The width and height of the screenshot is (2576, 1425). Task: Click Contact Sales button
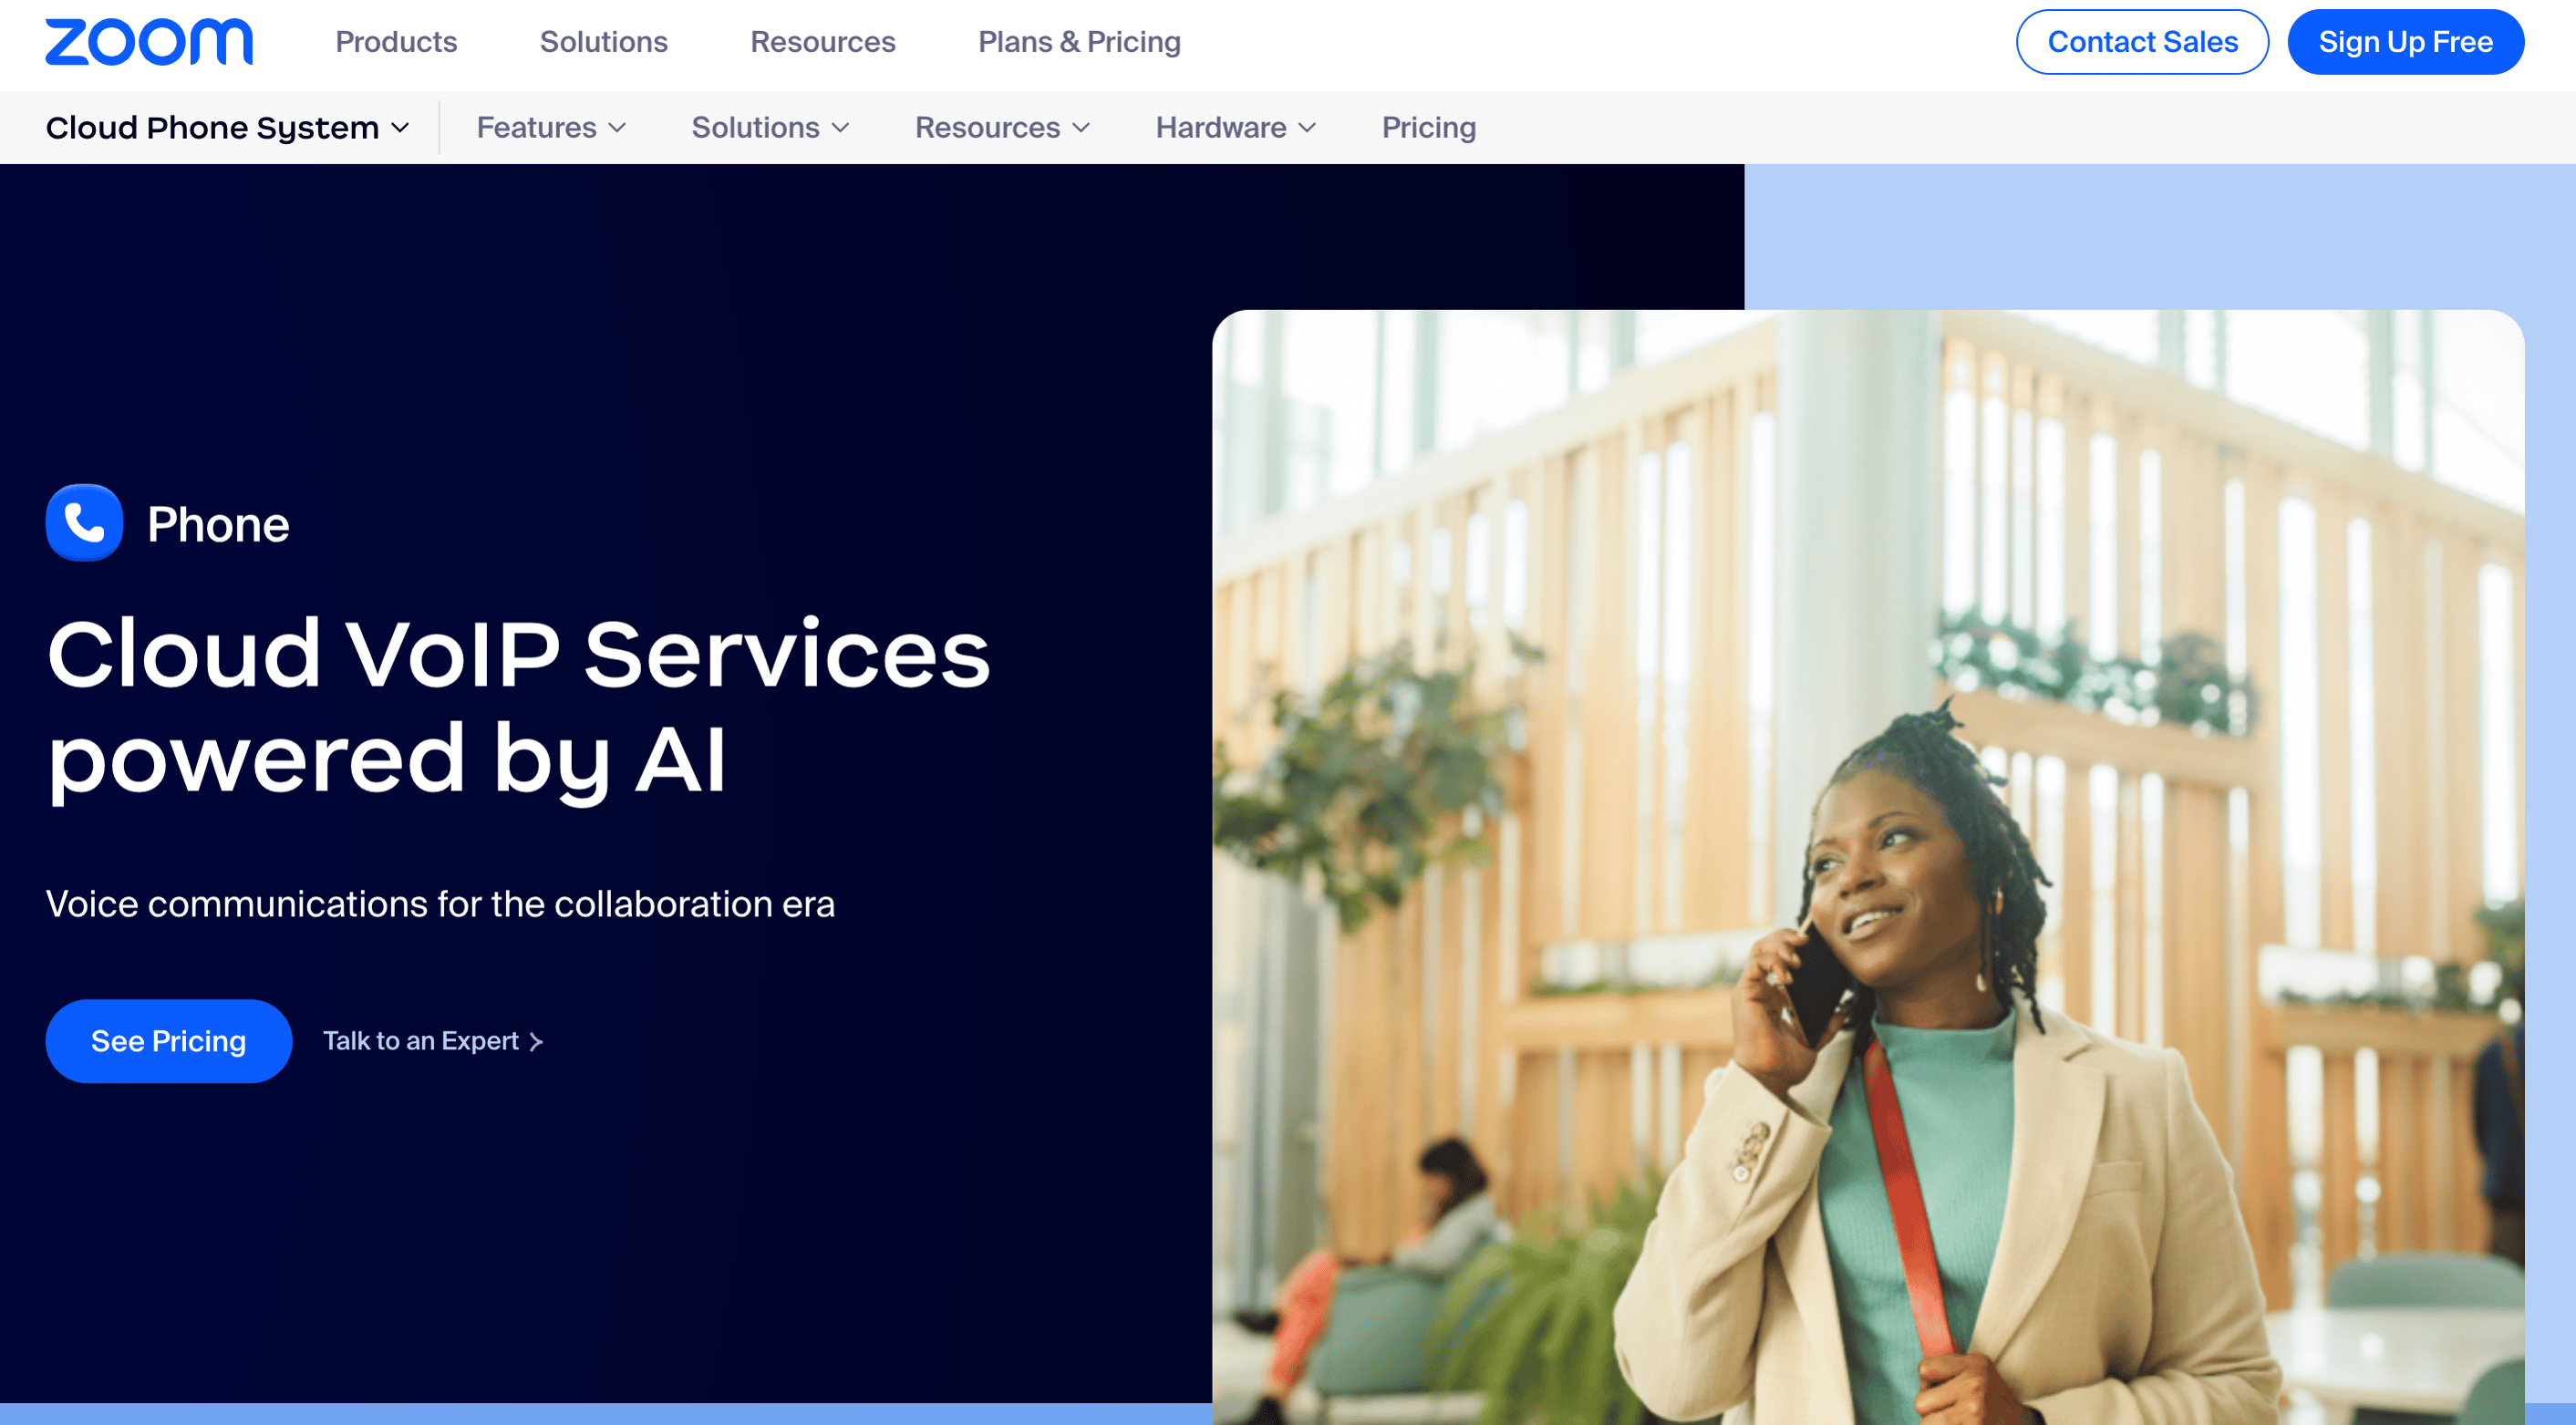point(2142,42)
